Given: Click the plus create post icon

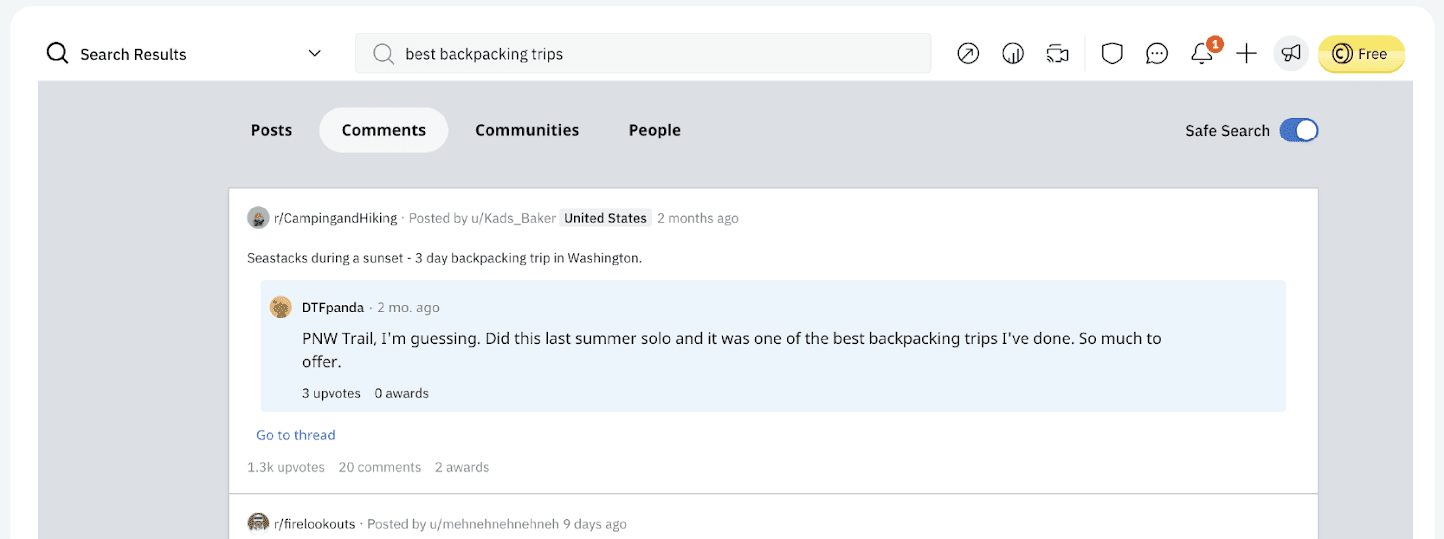Looking at the screenshot, I should coord(1246,54).
